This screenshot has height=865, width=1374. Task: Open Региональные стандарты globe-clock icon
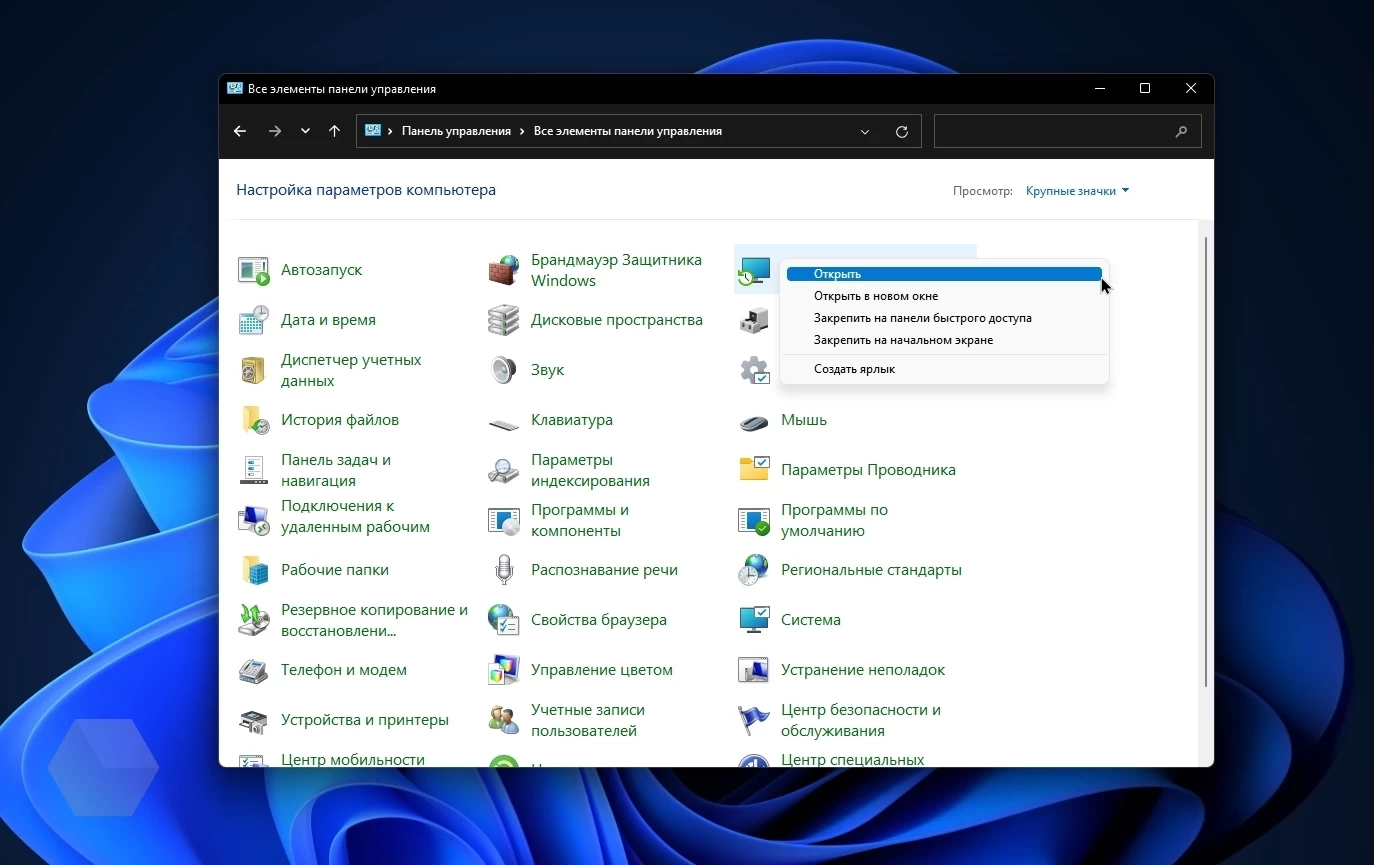pos(754,570)
